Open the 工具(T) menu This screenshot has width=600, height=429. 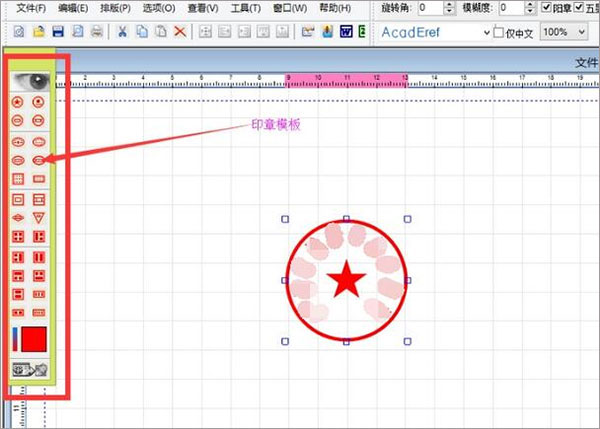click(x=246, y=8)
